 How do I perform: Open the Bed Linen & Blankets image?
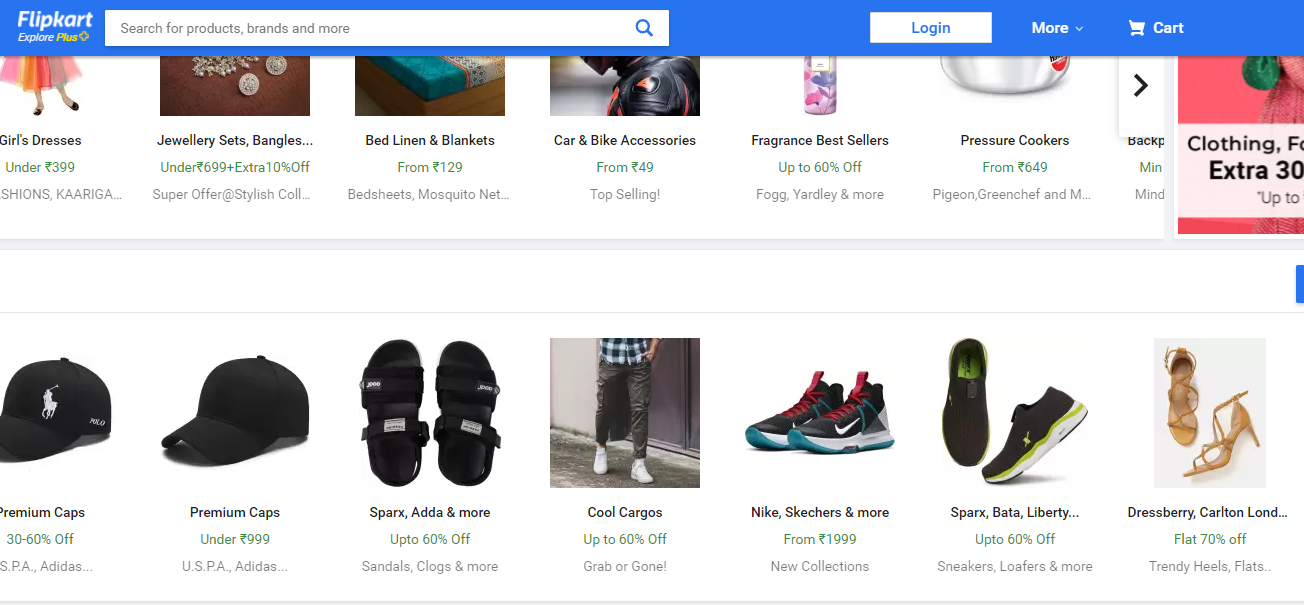(x=430, y=86)
